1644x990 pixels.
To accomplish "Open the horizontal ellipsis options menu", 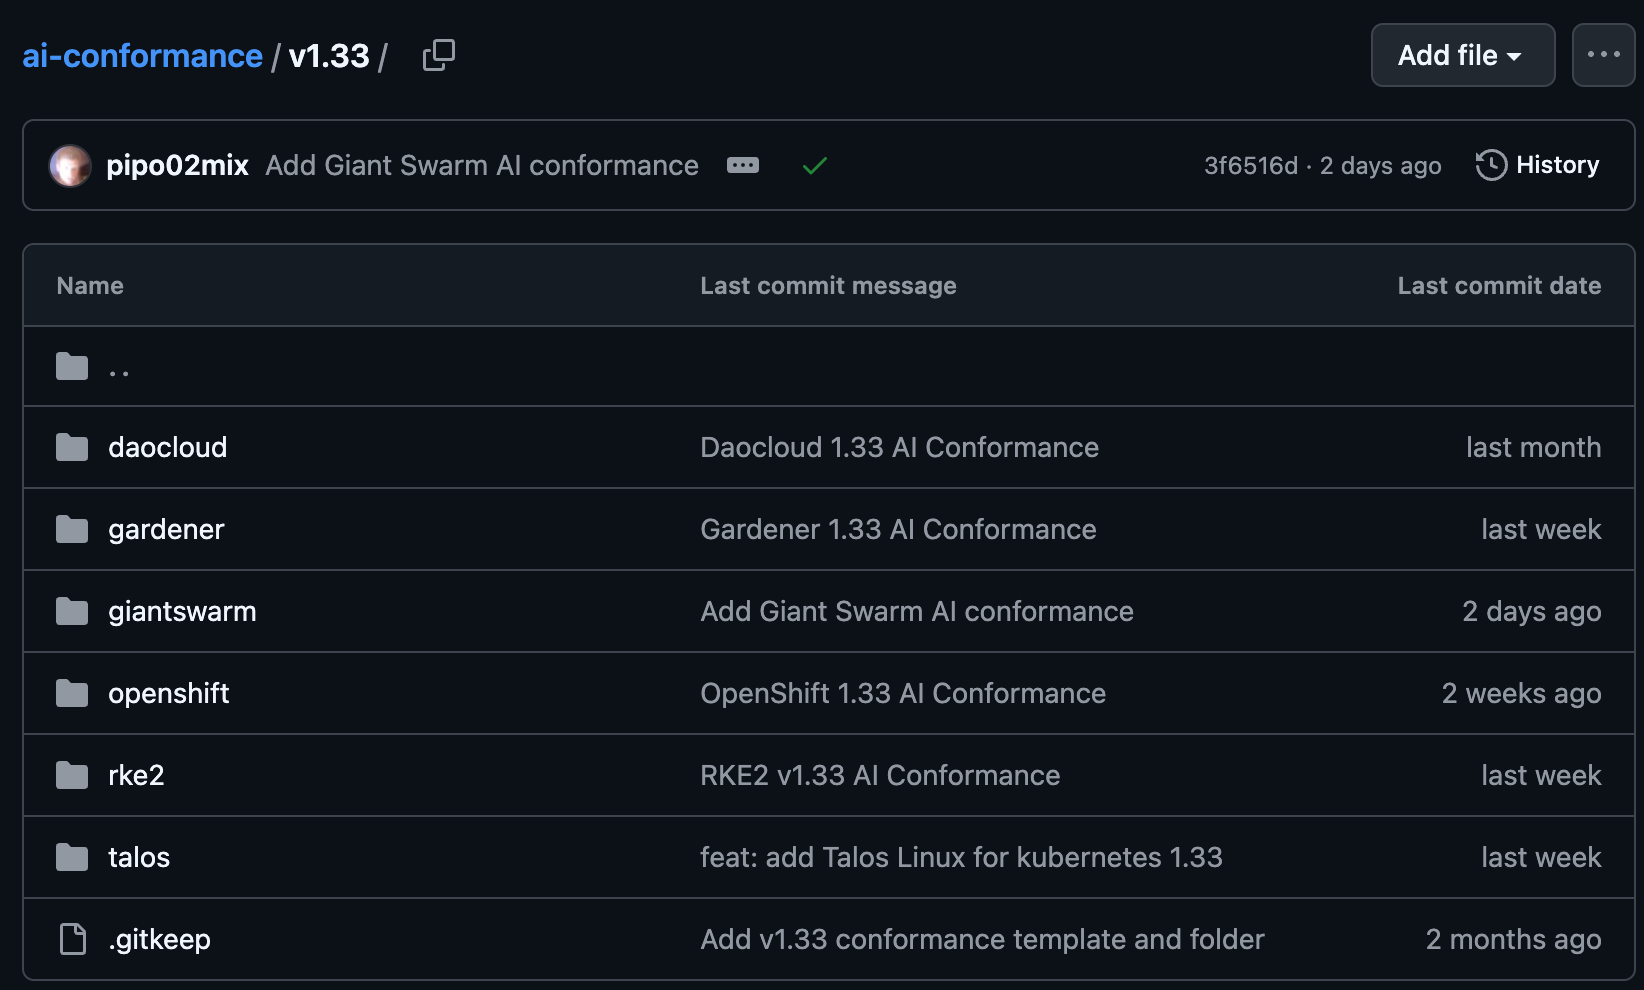I will pyautogui.click(x=1603, y=55).
